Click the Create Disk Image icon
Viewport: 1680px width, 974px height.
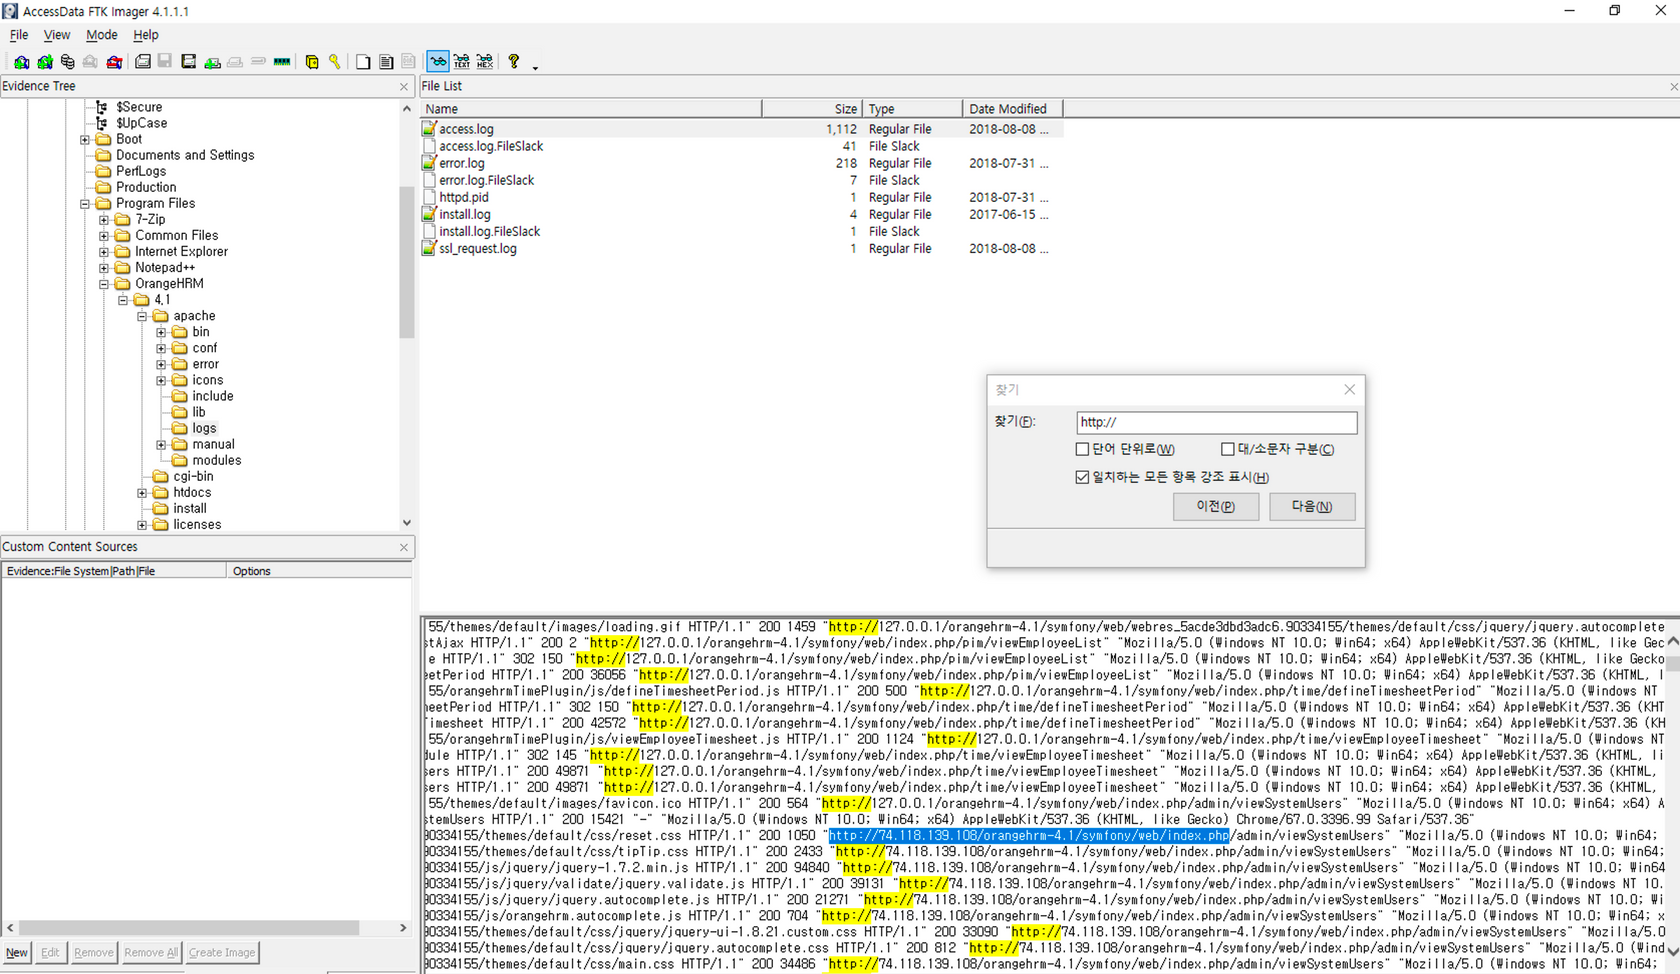143,62
